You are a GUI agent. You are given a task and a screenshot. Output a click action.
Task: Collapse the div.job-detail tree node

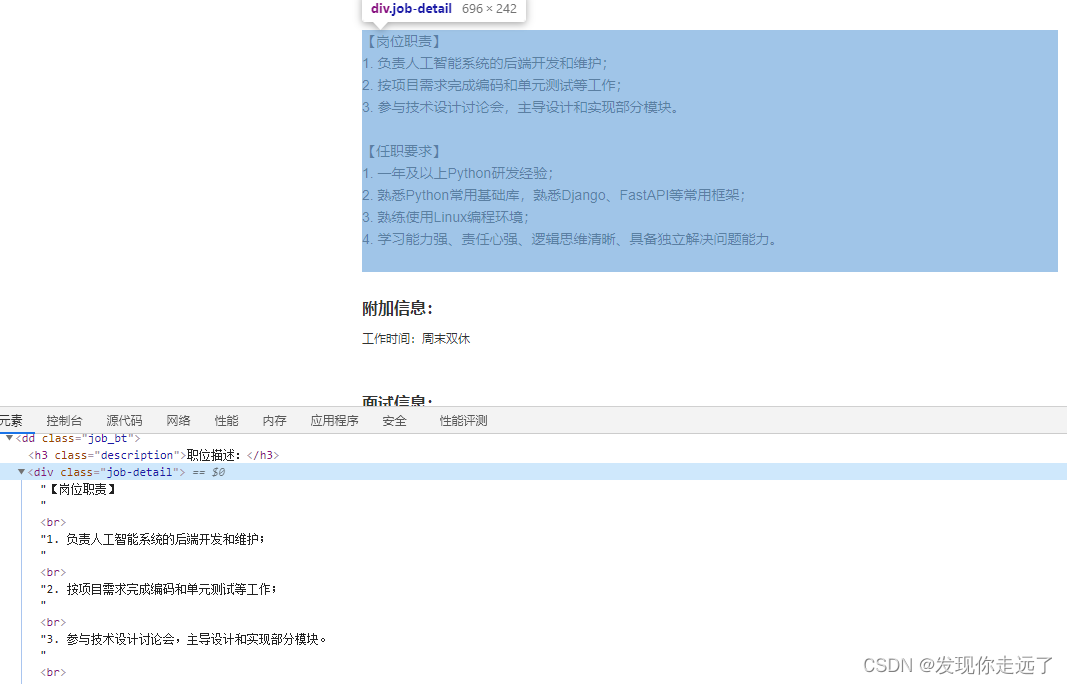click(22, 471)
